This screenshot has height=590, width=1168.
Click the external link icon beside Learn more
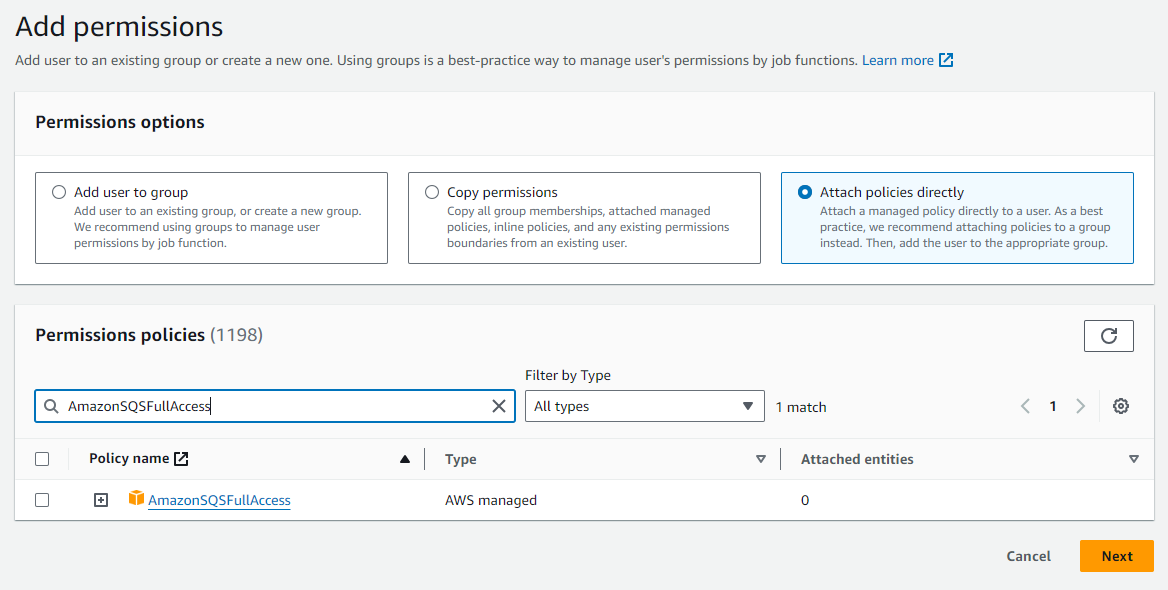pos(946,60)
